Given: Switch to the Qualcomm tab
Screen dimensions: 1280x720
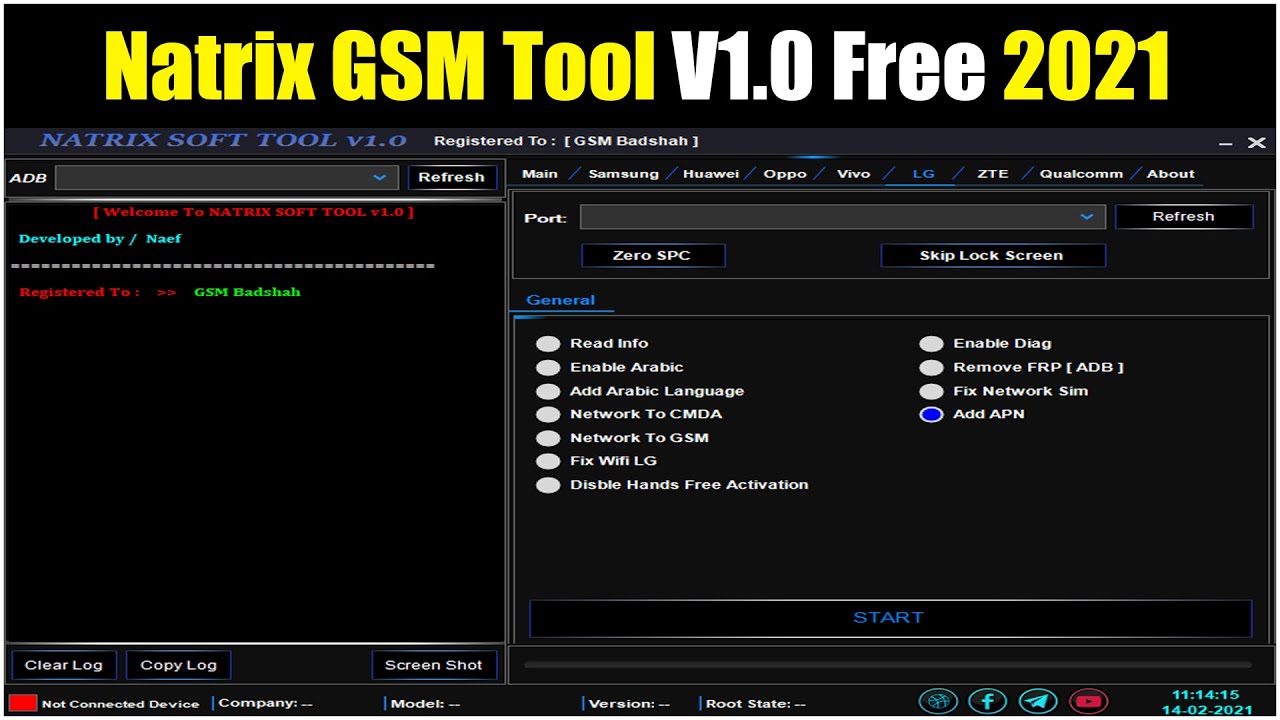Looking at the screenshot, I should [1081, 174].
